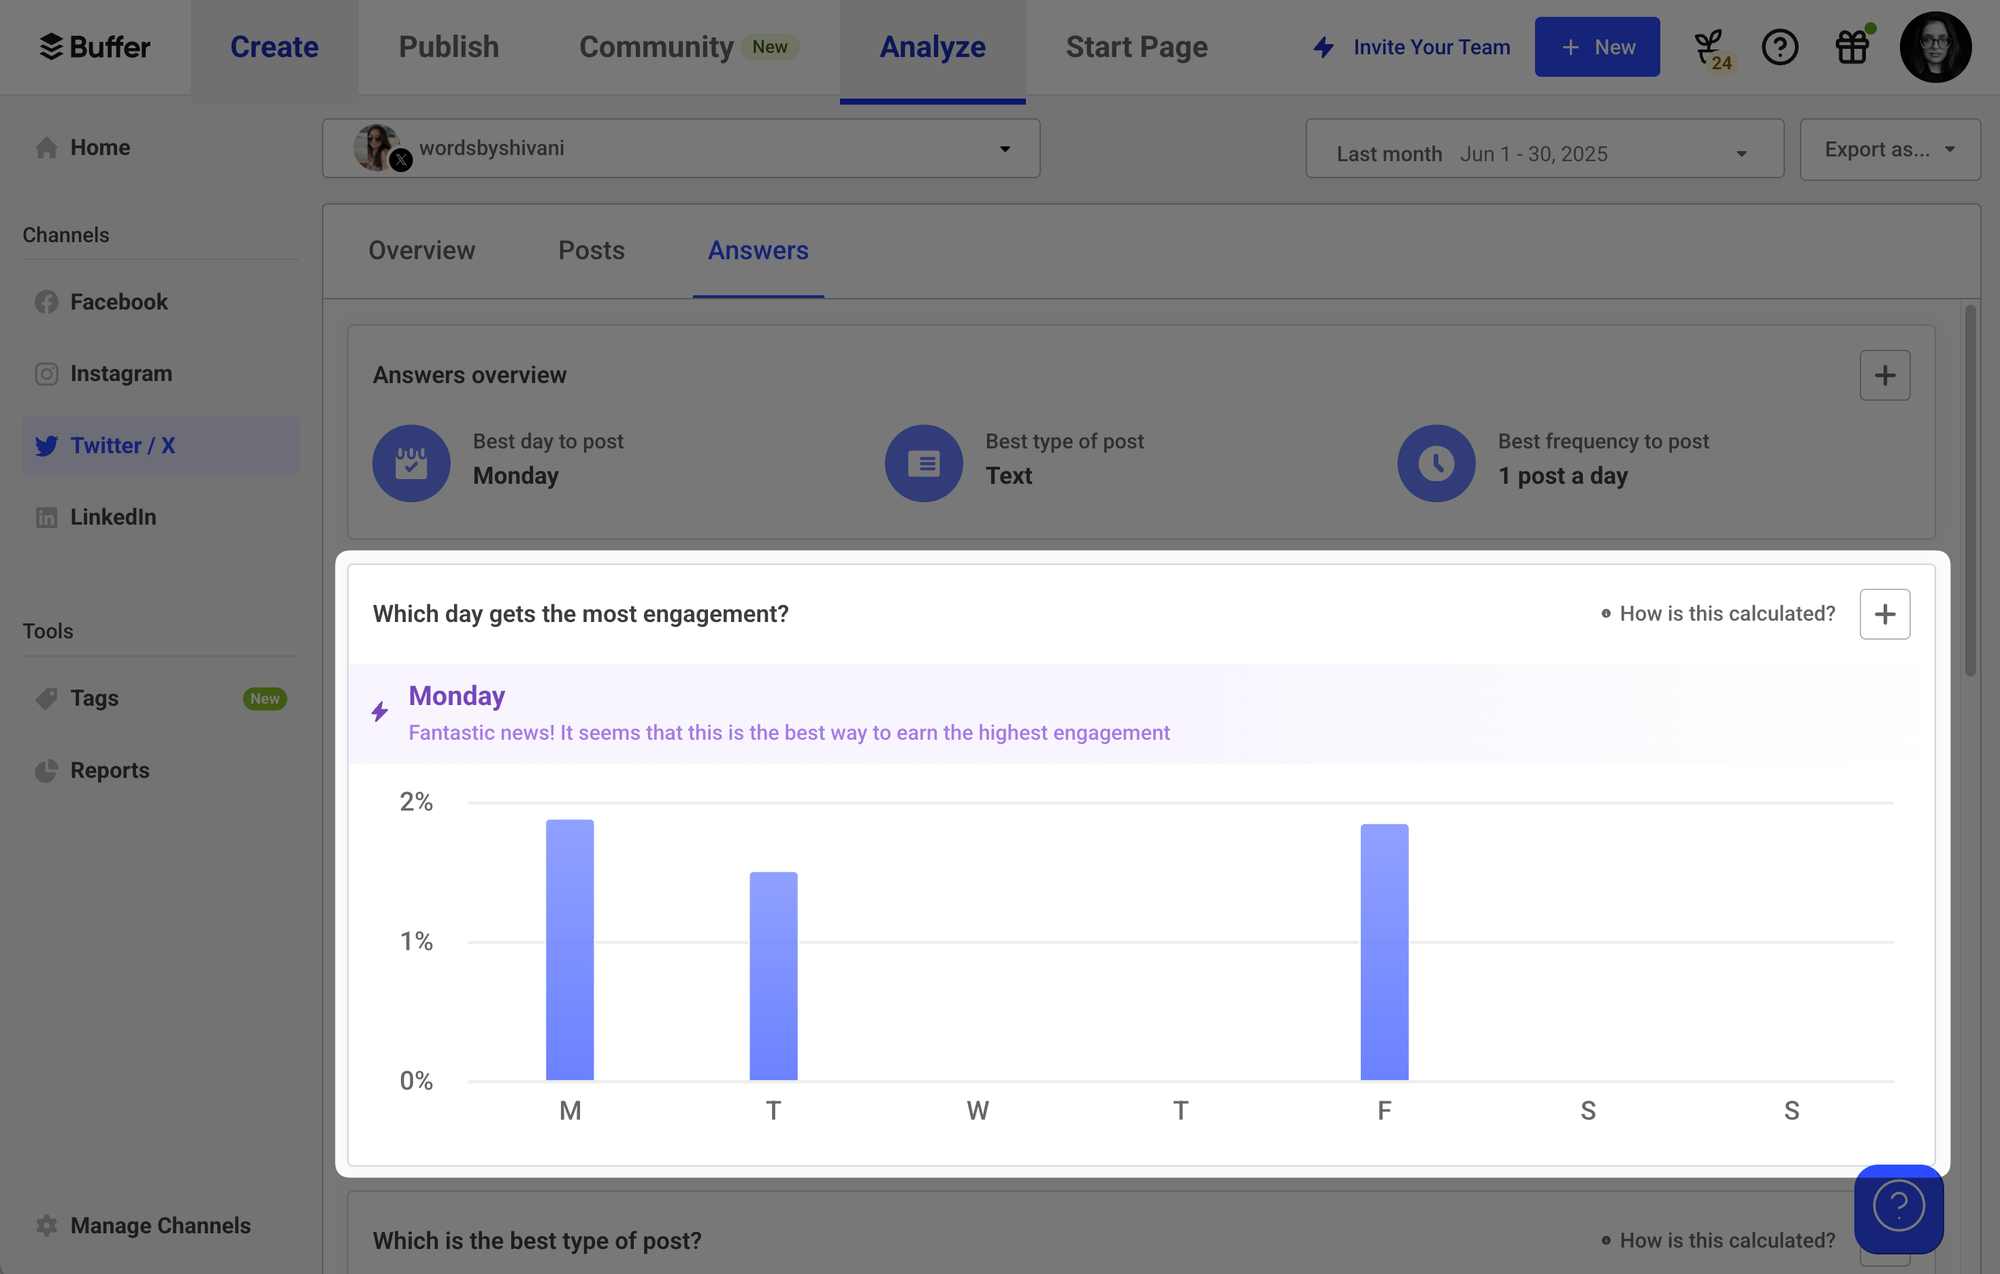Open the Reports tool

[x=110, y=770]
